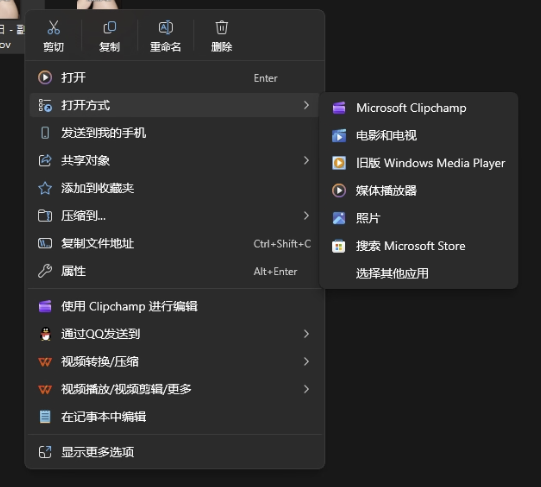Click the 旧版 Windows Media Player icon
This screenshot has height=487, width=541.
[339, 163]
